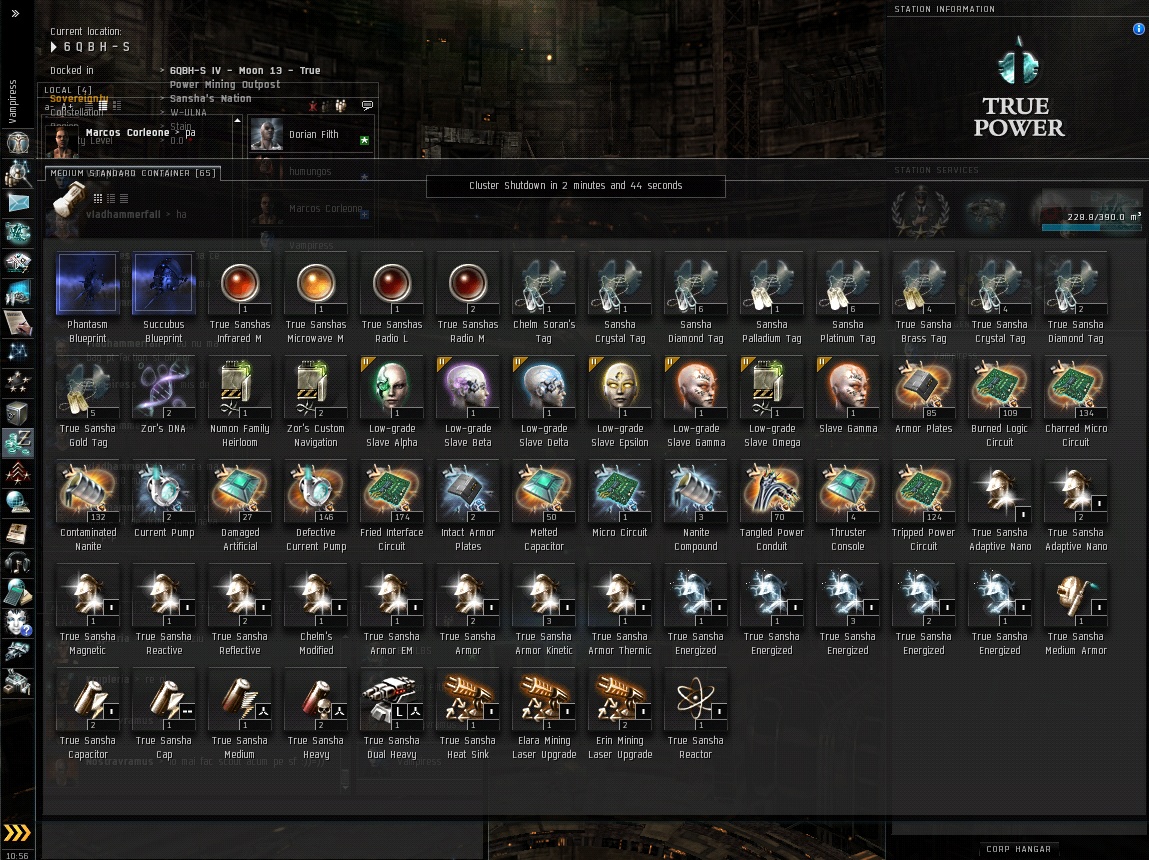Viewport: 1149px width, 860px height.
Task: Open the Marcos Corleone chat name
Action: (127, 133)
